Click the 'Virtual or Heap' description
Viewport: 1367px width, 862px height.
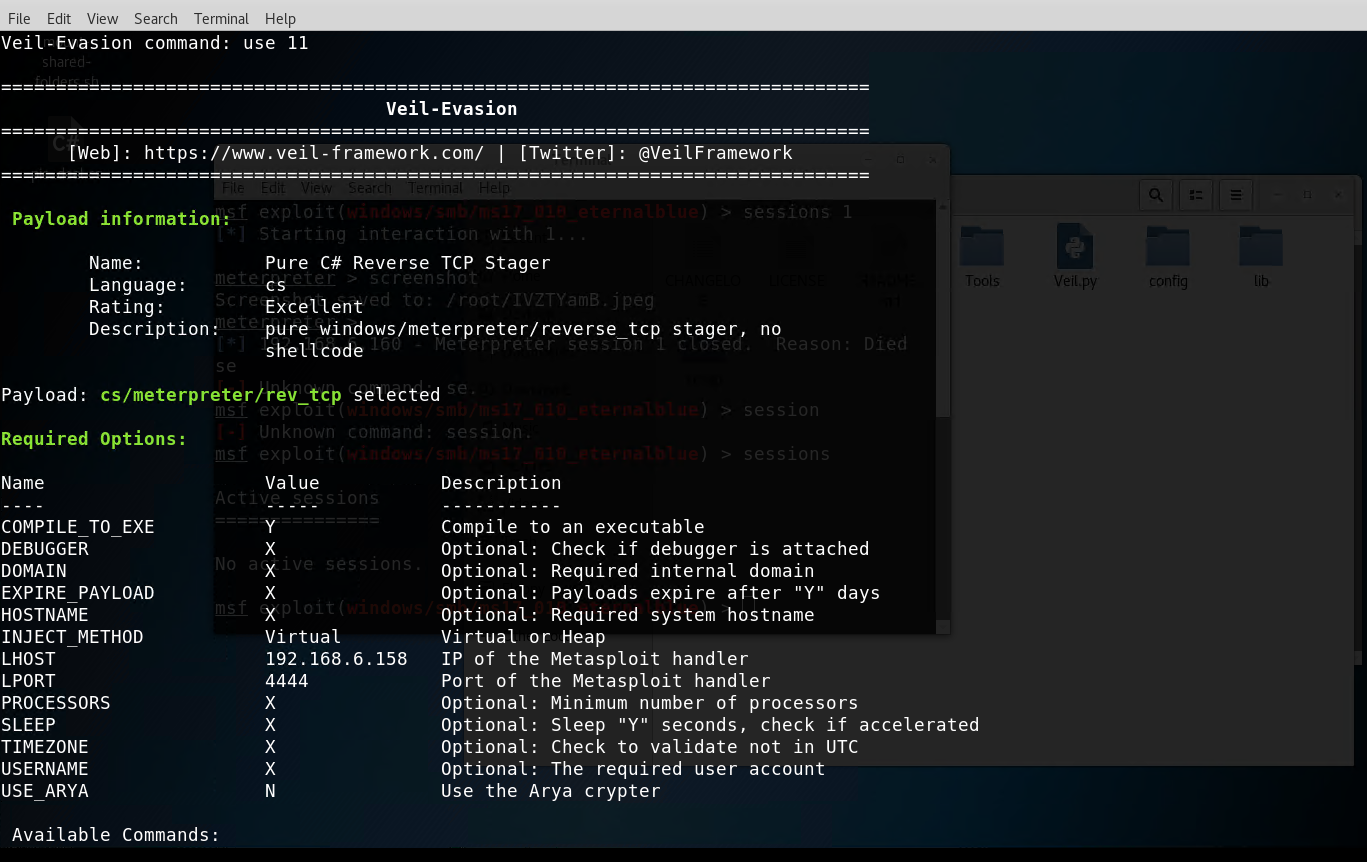(523, 637)
